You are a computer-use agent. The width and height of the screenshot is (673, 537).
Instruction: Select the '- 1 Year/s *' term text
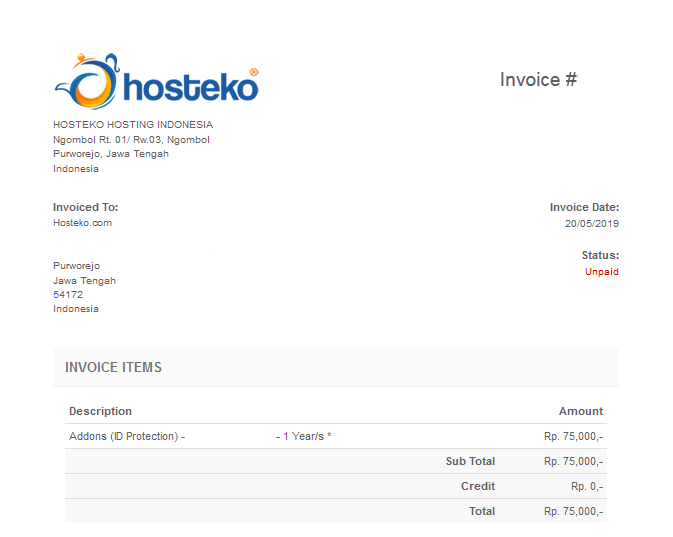click(303, 436)
